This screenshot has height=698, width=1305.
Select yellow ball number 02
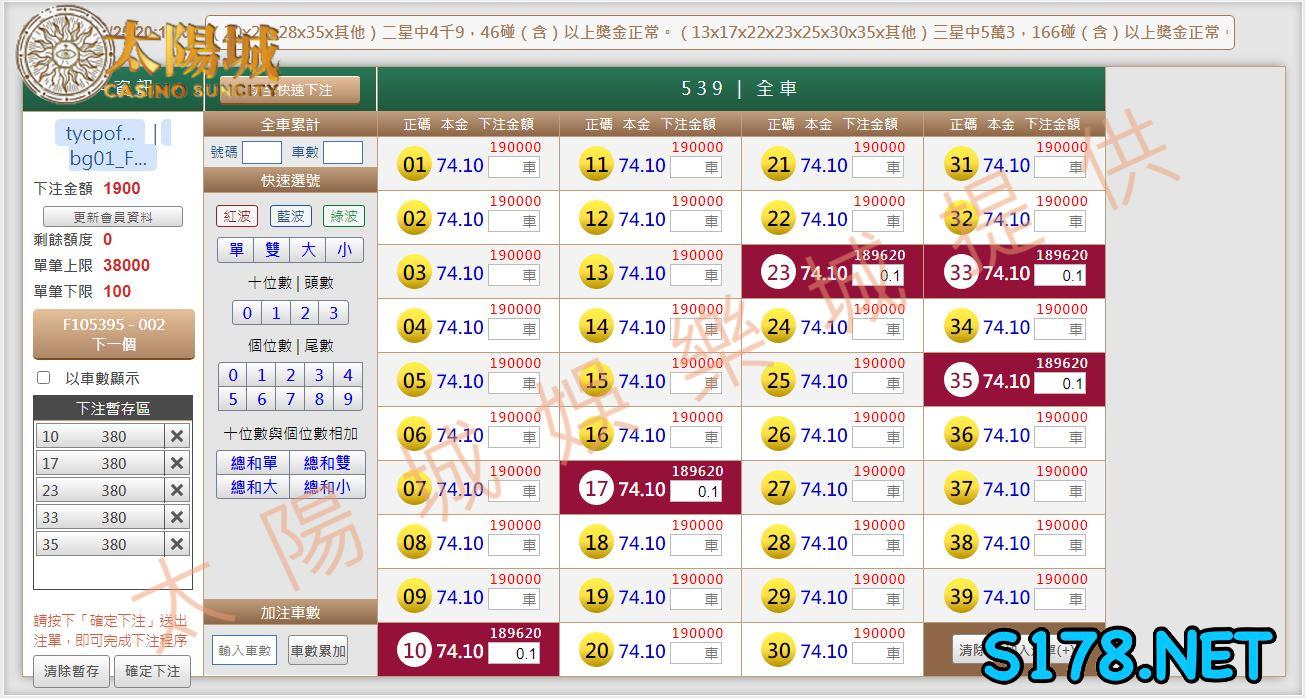pyautogui.click(x=414, y=219)
